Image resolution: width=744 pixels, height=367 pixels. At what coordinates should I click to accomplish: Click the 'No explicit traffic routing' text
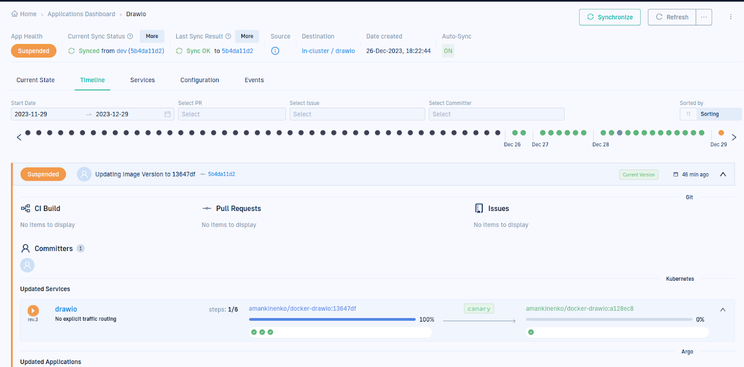(85, 319)
